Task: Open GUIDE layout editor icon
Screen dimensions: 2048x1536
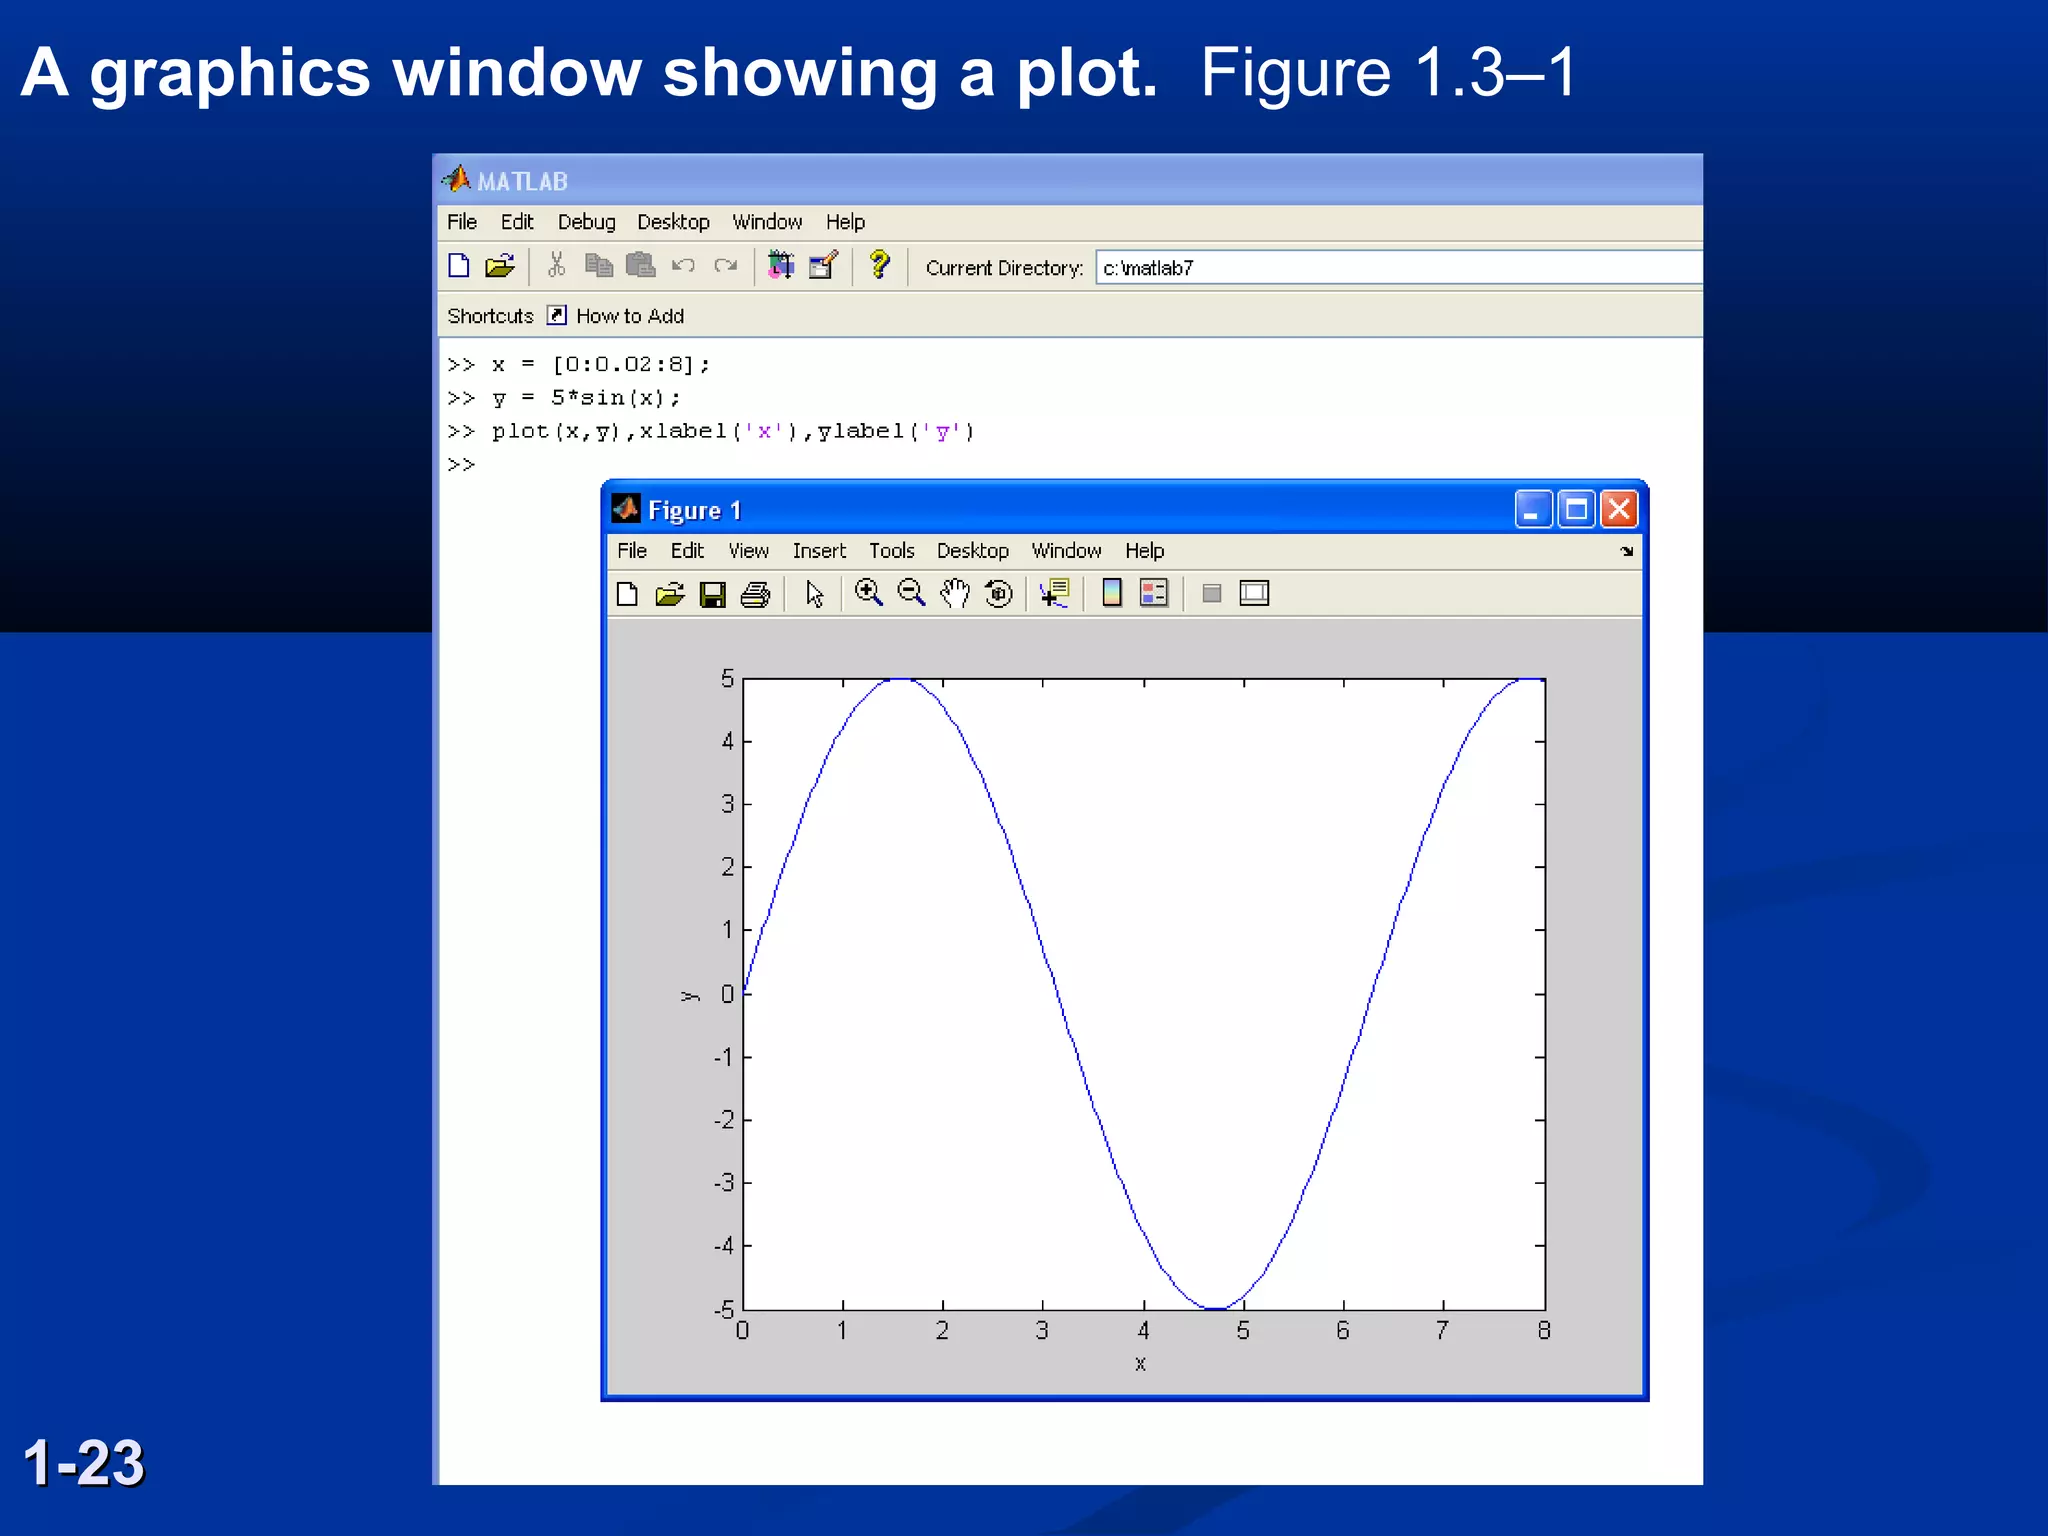Action: tap(823, 266)
